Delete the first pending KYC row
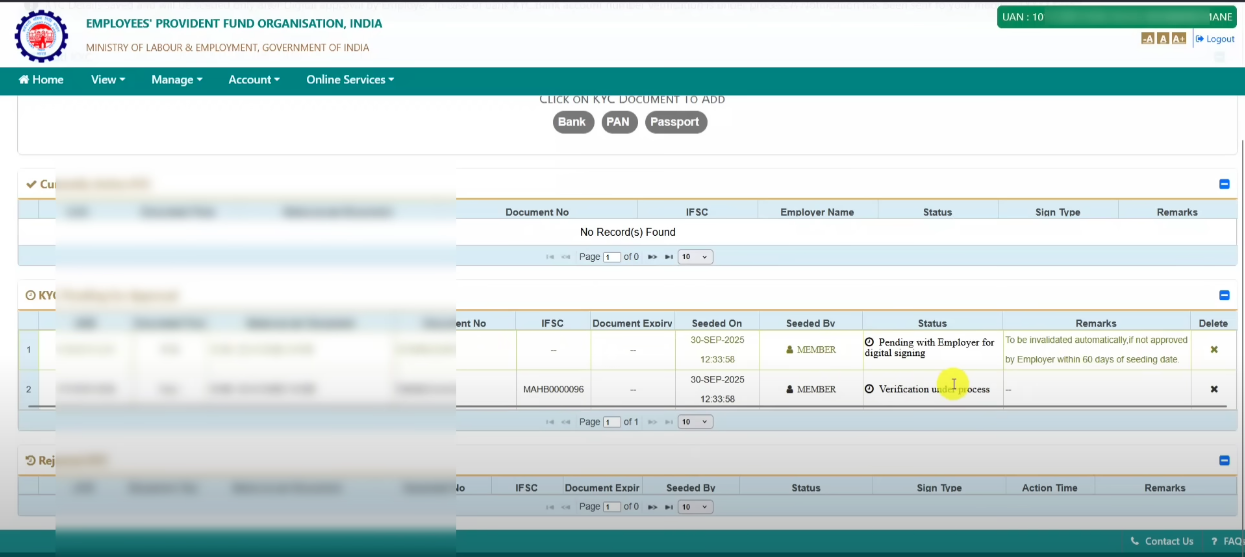The image size is (1245, 557). (x=1213, y=350)
